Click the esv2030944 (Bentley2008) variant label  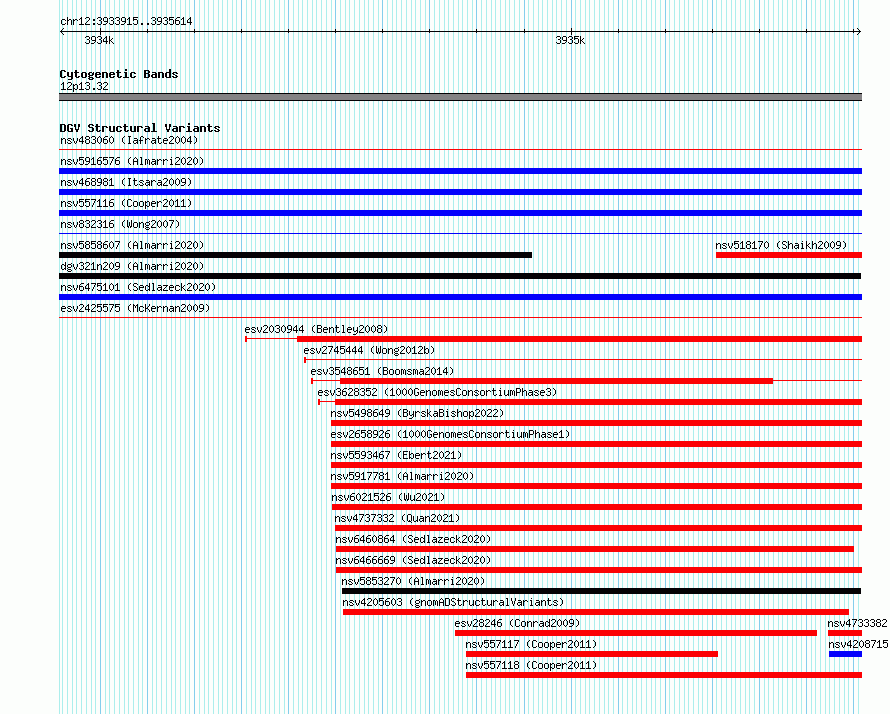[316, 329]
